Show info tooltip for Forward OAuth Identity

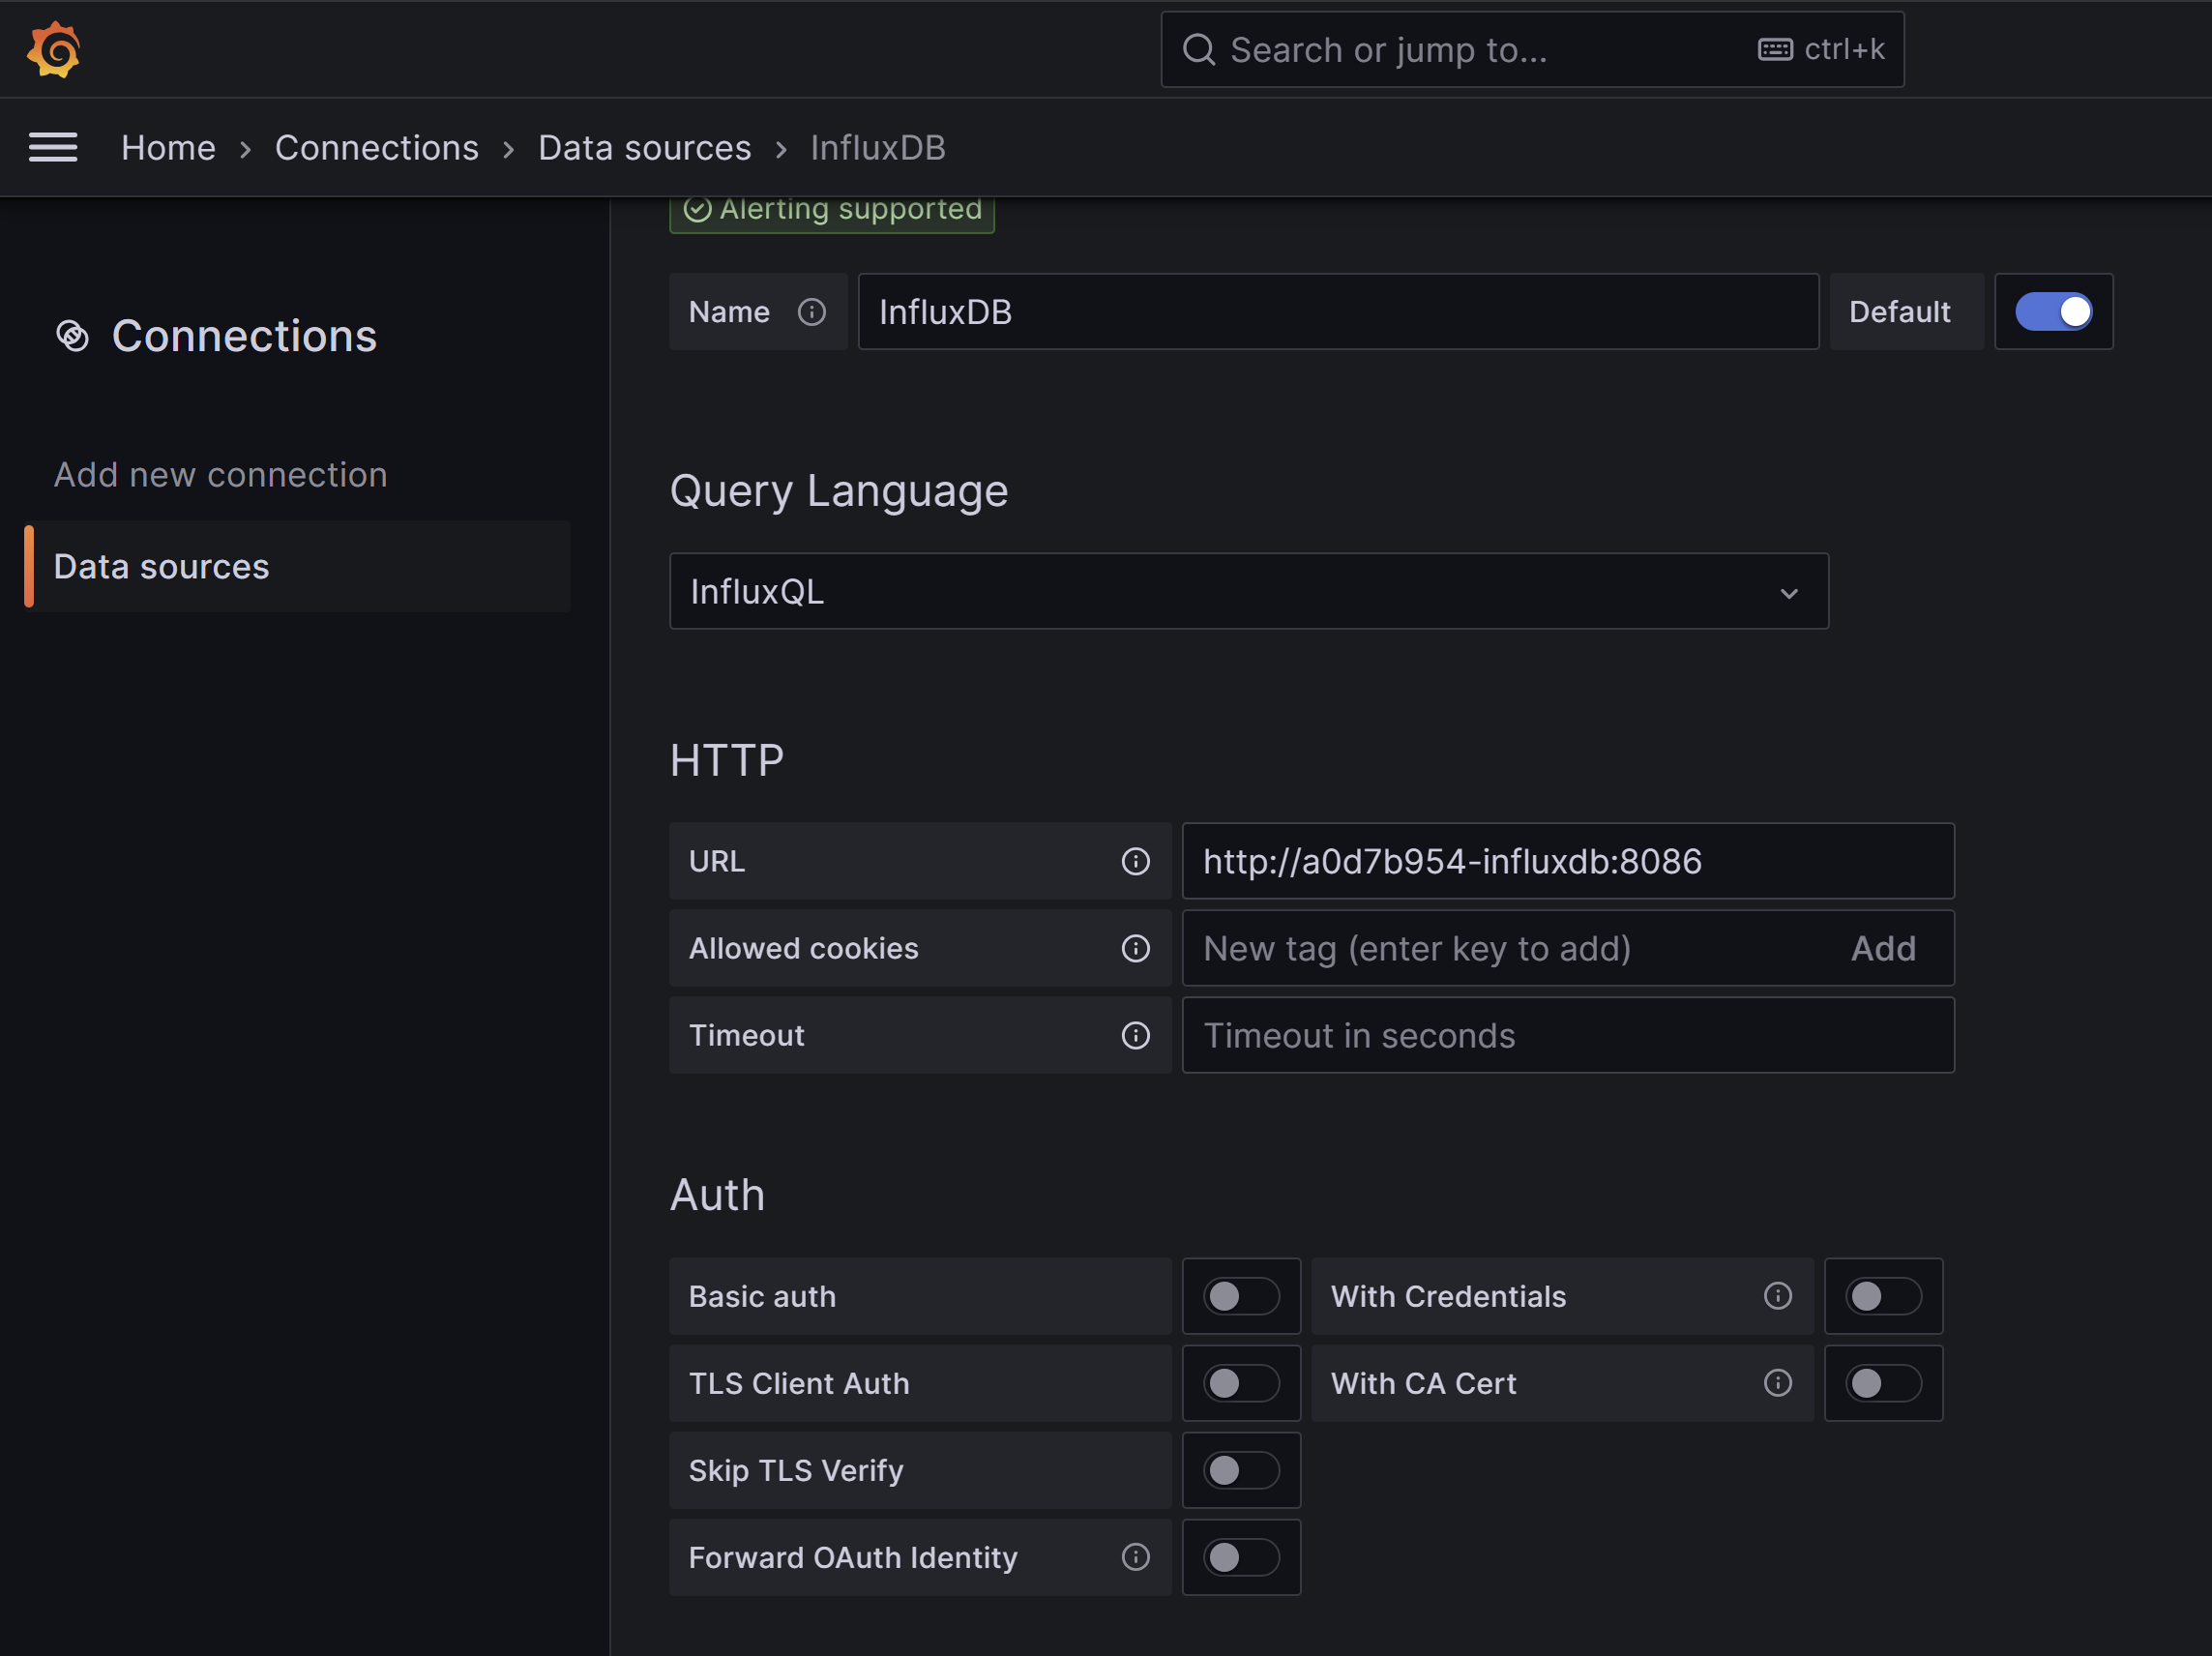[x=1136, y=1557]
